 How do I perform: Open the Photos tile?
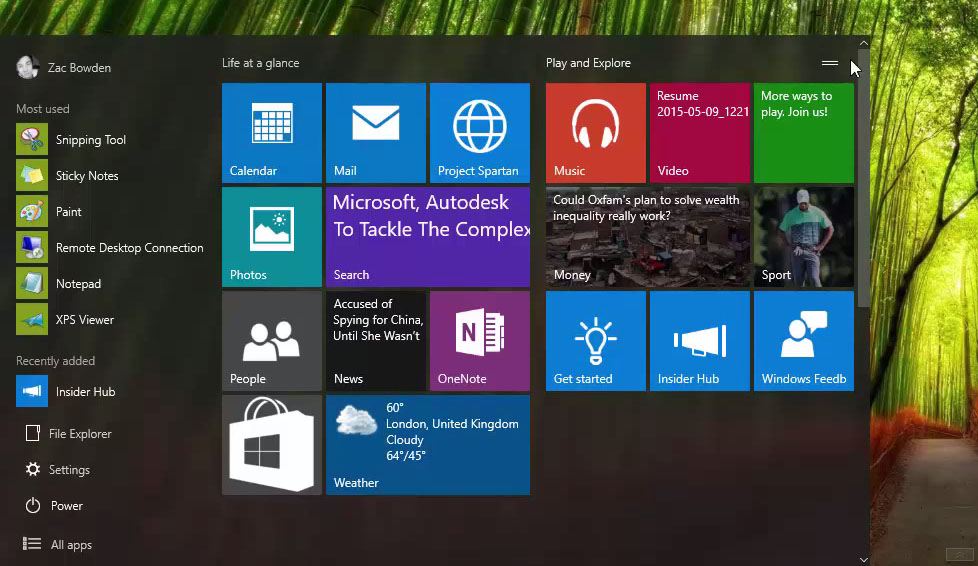click(x=272, y=237)
